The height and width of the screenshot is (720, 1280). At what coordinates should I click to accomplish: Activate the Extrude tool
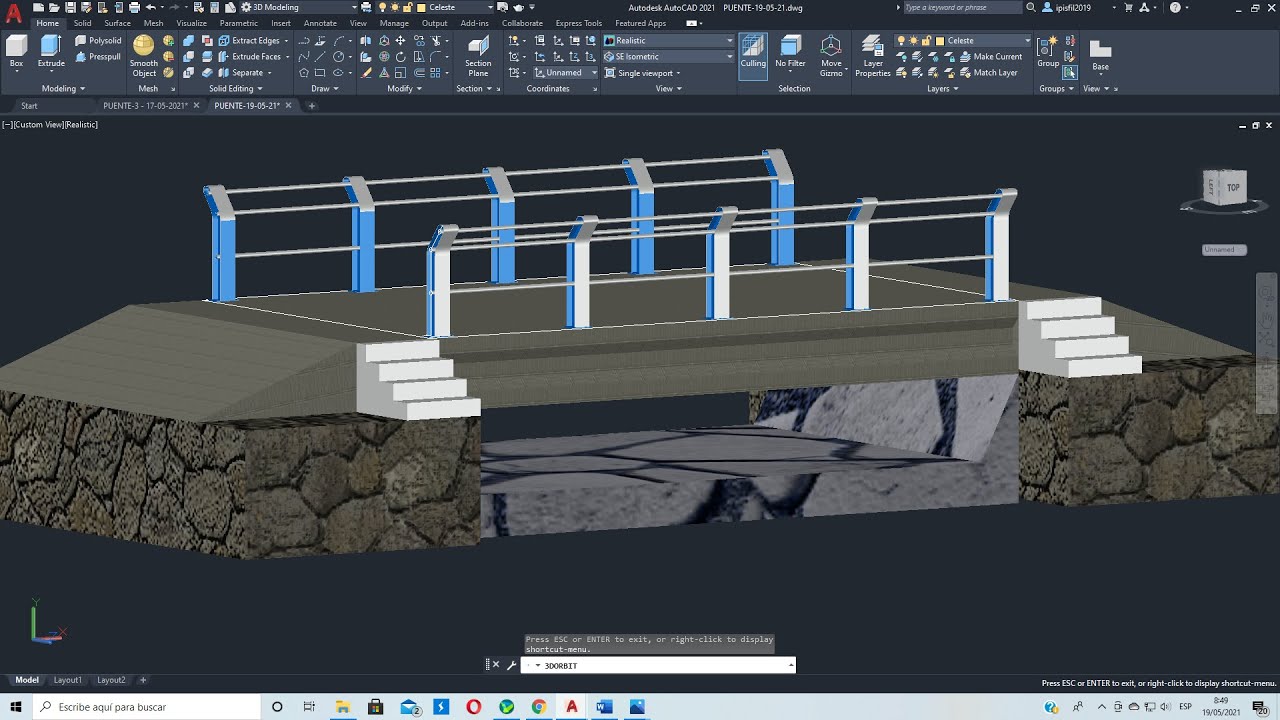(51, 52)
